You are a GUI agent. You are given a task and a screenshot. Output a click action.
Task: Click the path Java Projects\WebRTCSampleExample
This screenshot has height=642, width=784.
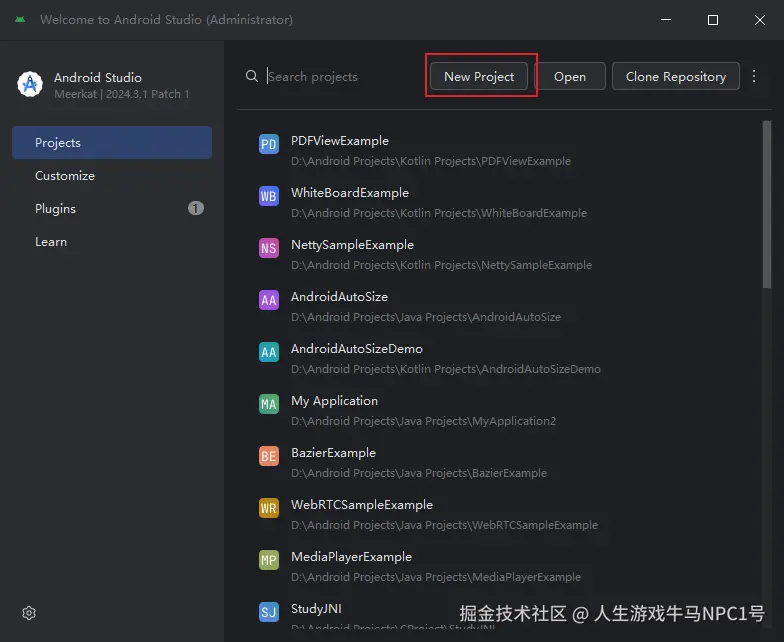click(x=444, y=525)
